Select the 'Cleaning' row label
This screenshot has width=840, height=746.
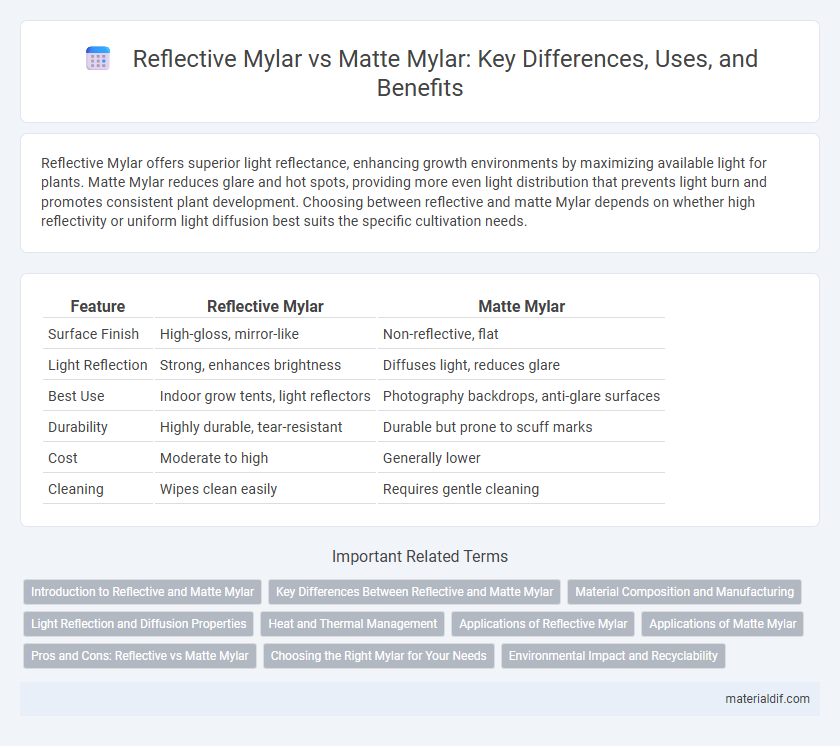click(76, 489)
